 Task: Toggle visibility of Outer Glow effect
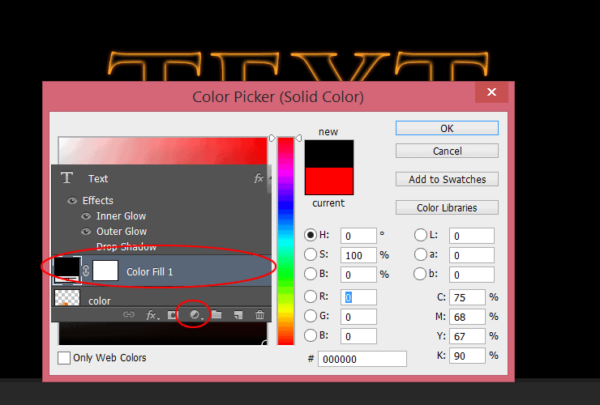tap(86, 231)
